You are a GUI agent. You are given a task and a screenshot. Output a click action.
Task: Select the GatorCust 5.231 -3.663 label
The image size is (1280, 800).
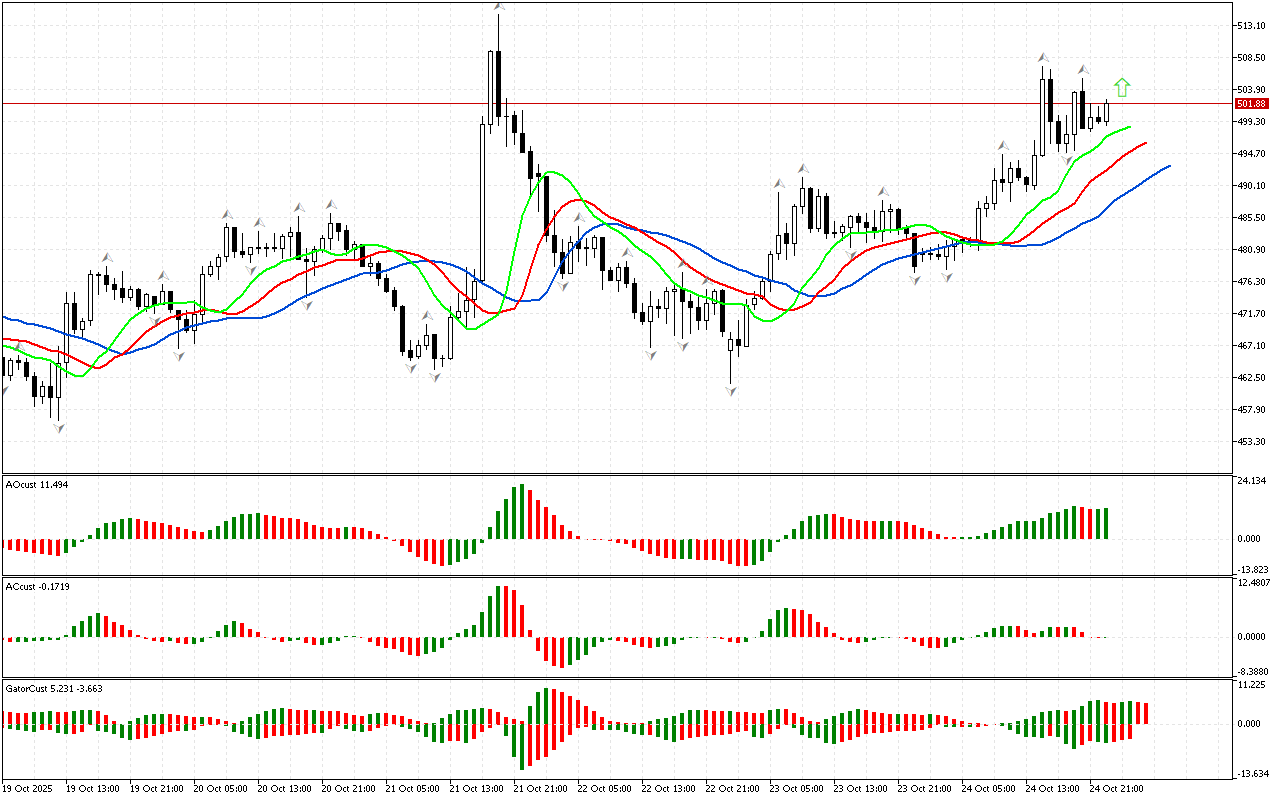point(54,688)
